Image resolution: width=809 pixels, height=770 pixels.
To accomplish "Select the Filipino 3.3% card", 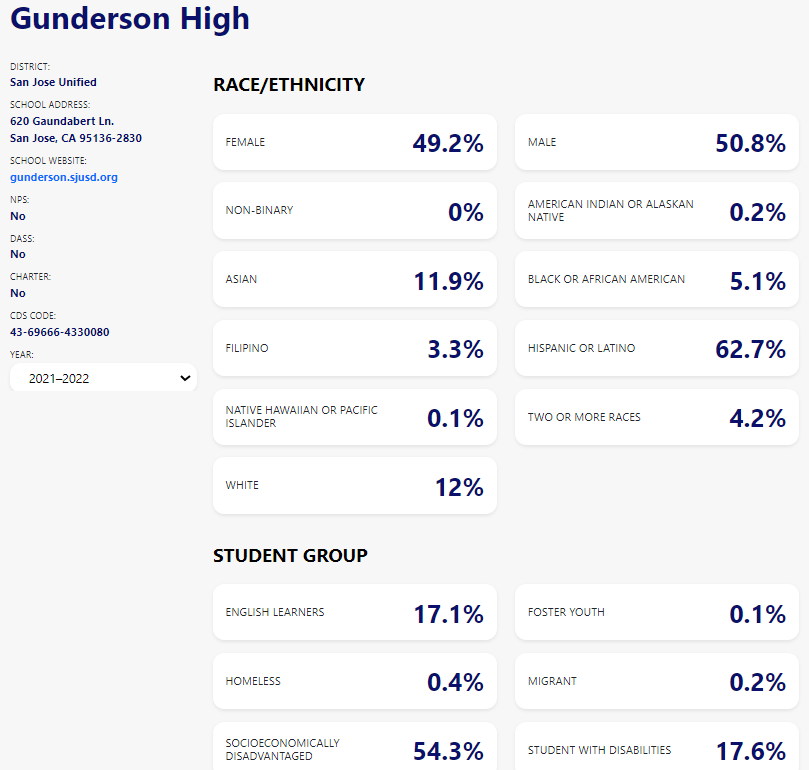I will pos(354,348).
